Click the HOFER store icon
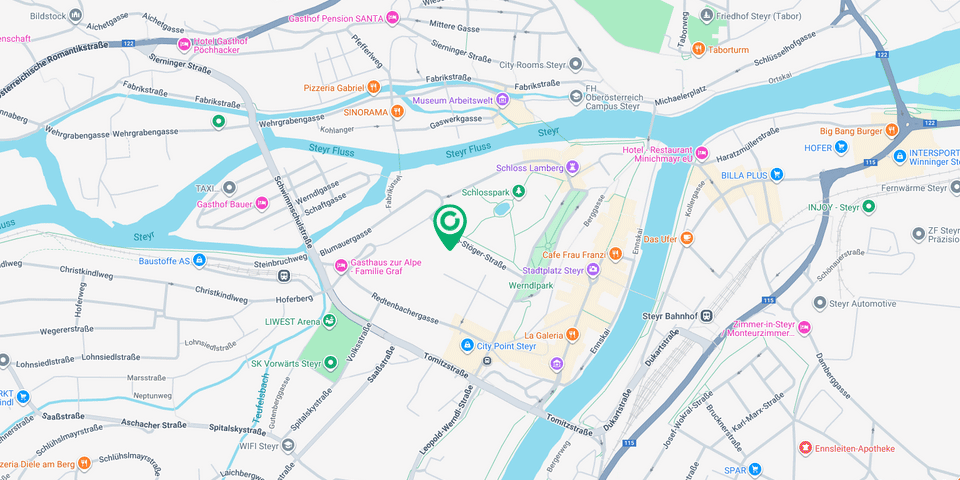The width and height of the screenshot is (960, 480). click(842, 147)
